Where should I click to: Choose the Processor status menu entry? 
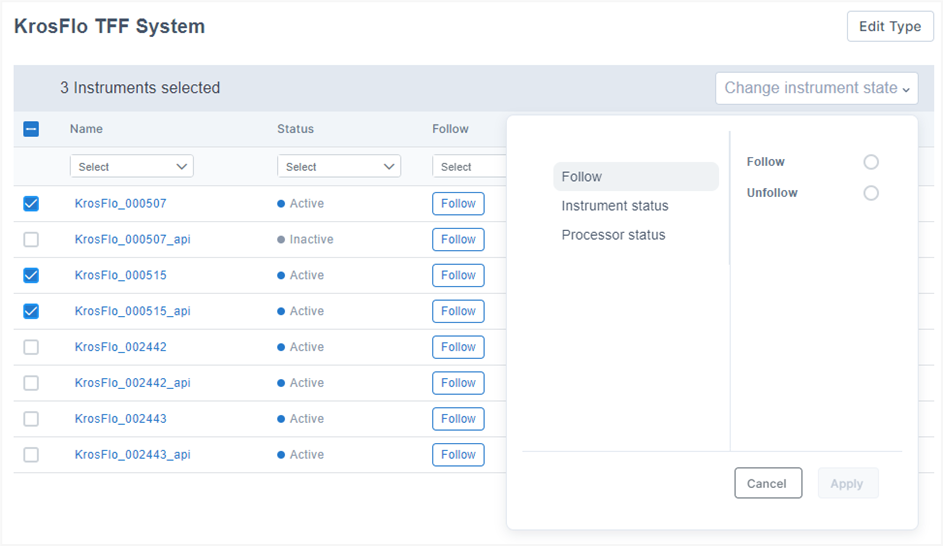[x=613, y=235]
